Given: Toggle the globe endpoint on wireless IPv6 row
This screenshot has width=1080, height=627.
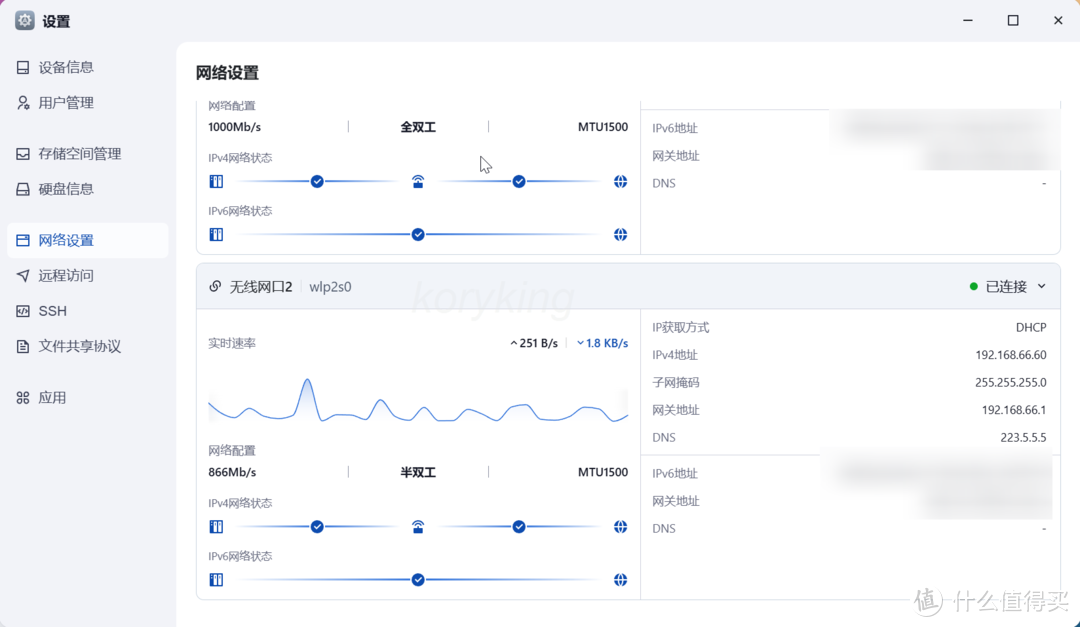Looking at the screenshot, I should point(620,579).
